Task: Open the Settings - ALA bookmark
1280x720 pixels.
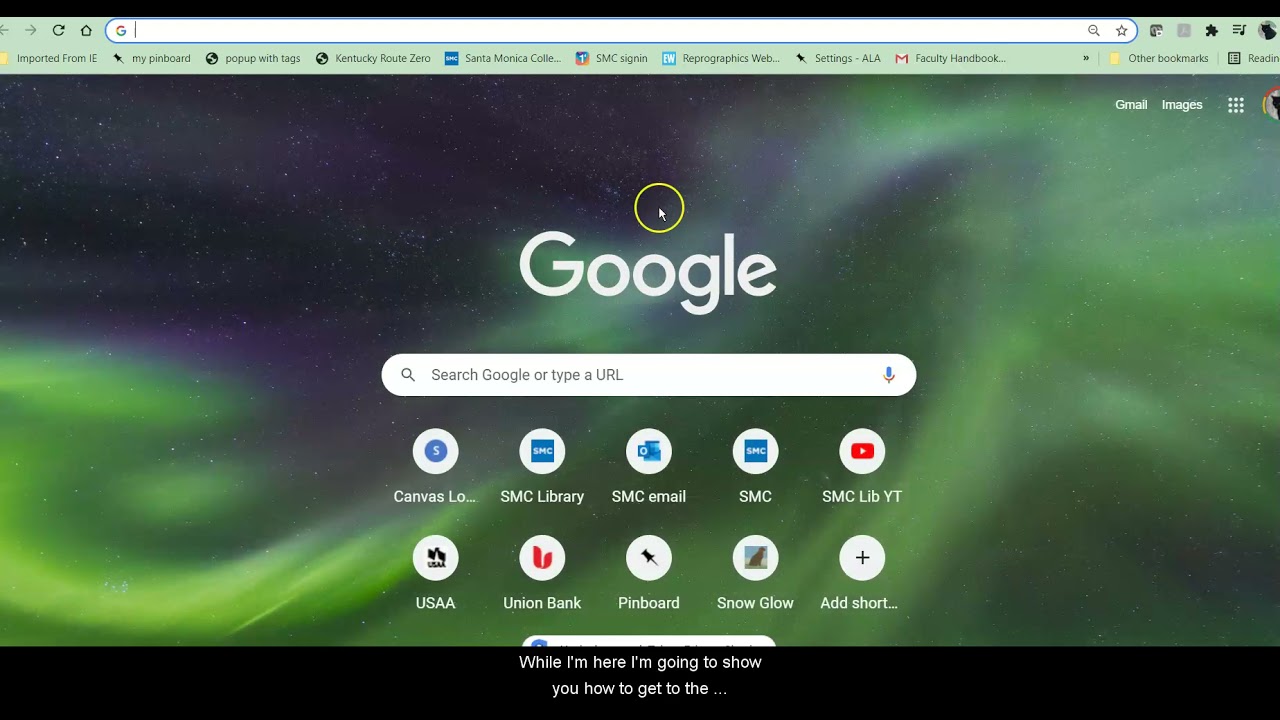Action: pos(838,58)
